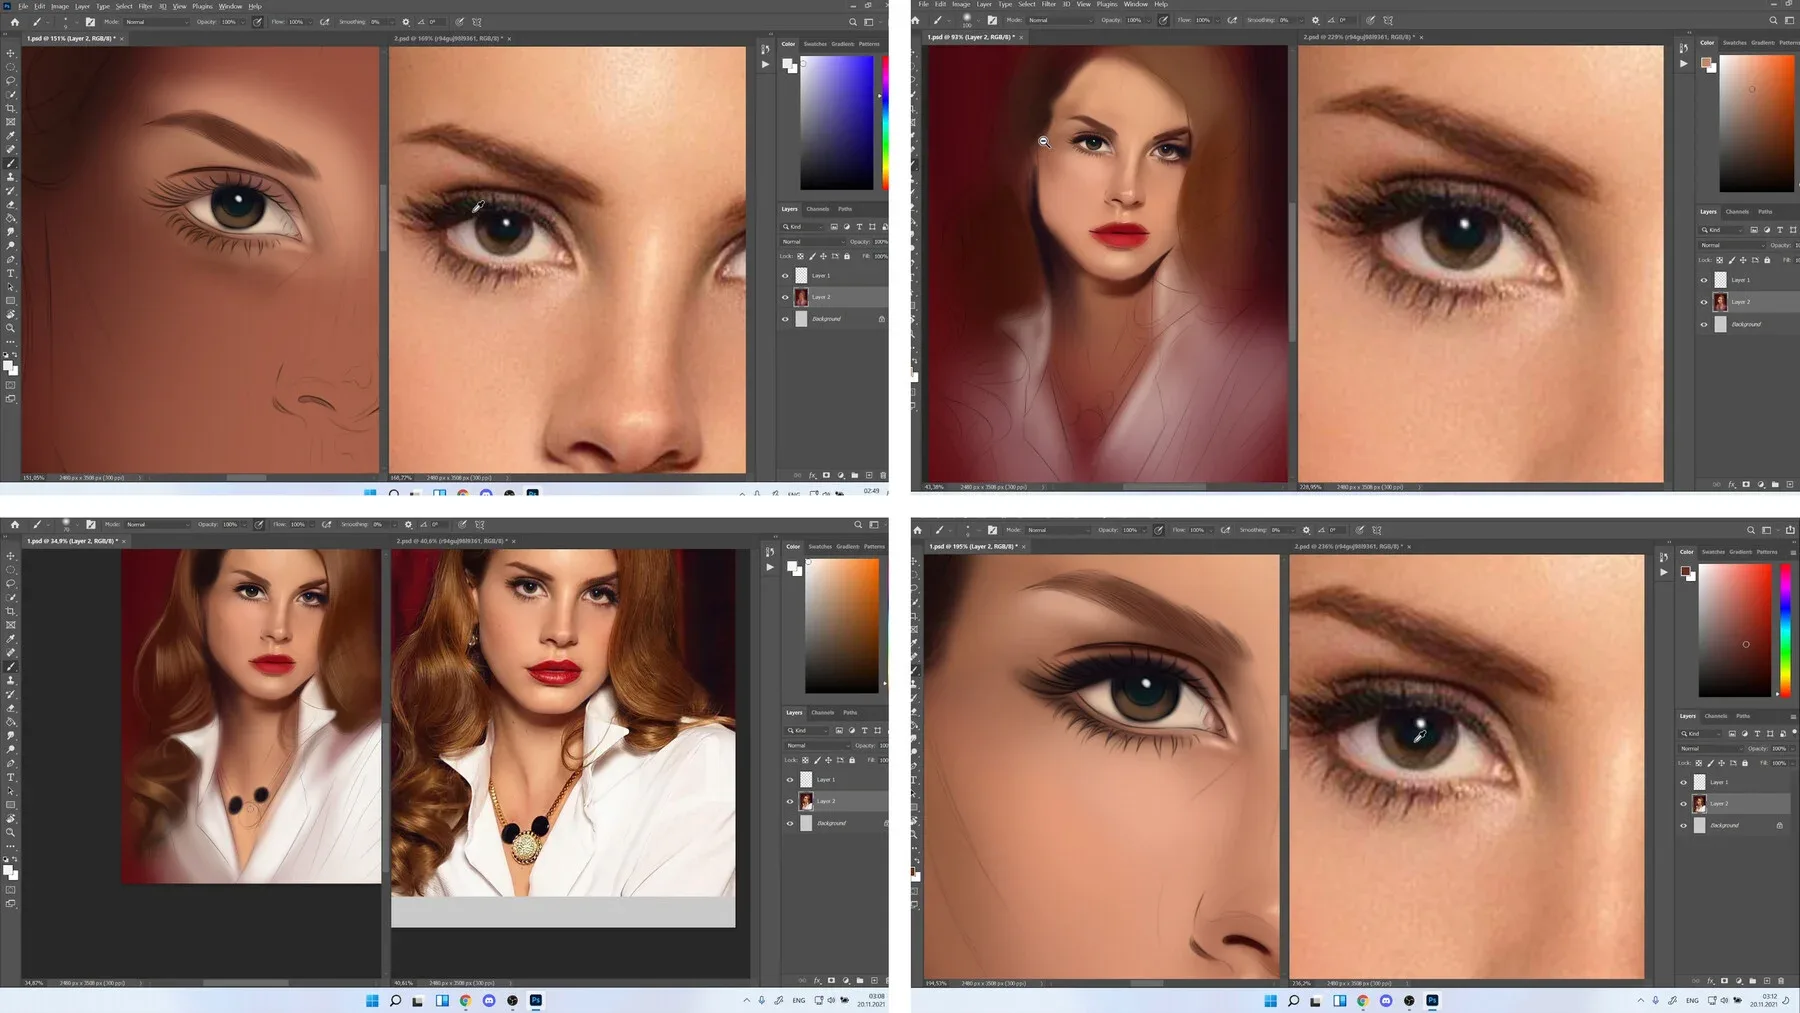This screenshot has height=1013, width=1800.
Task: Open Photoshop from the 34.9% window taskbar
Action: coord(536,1000)
